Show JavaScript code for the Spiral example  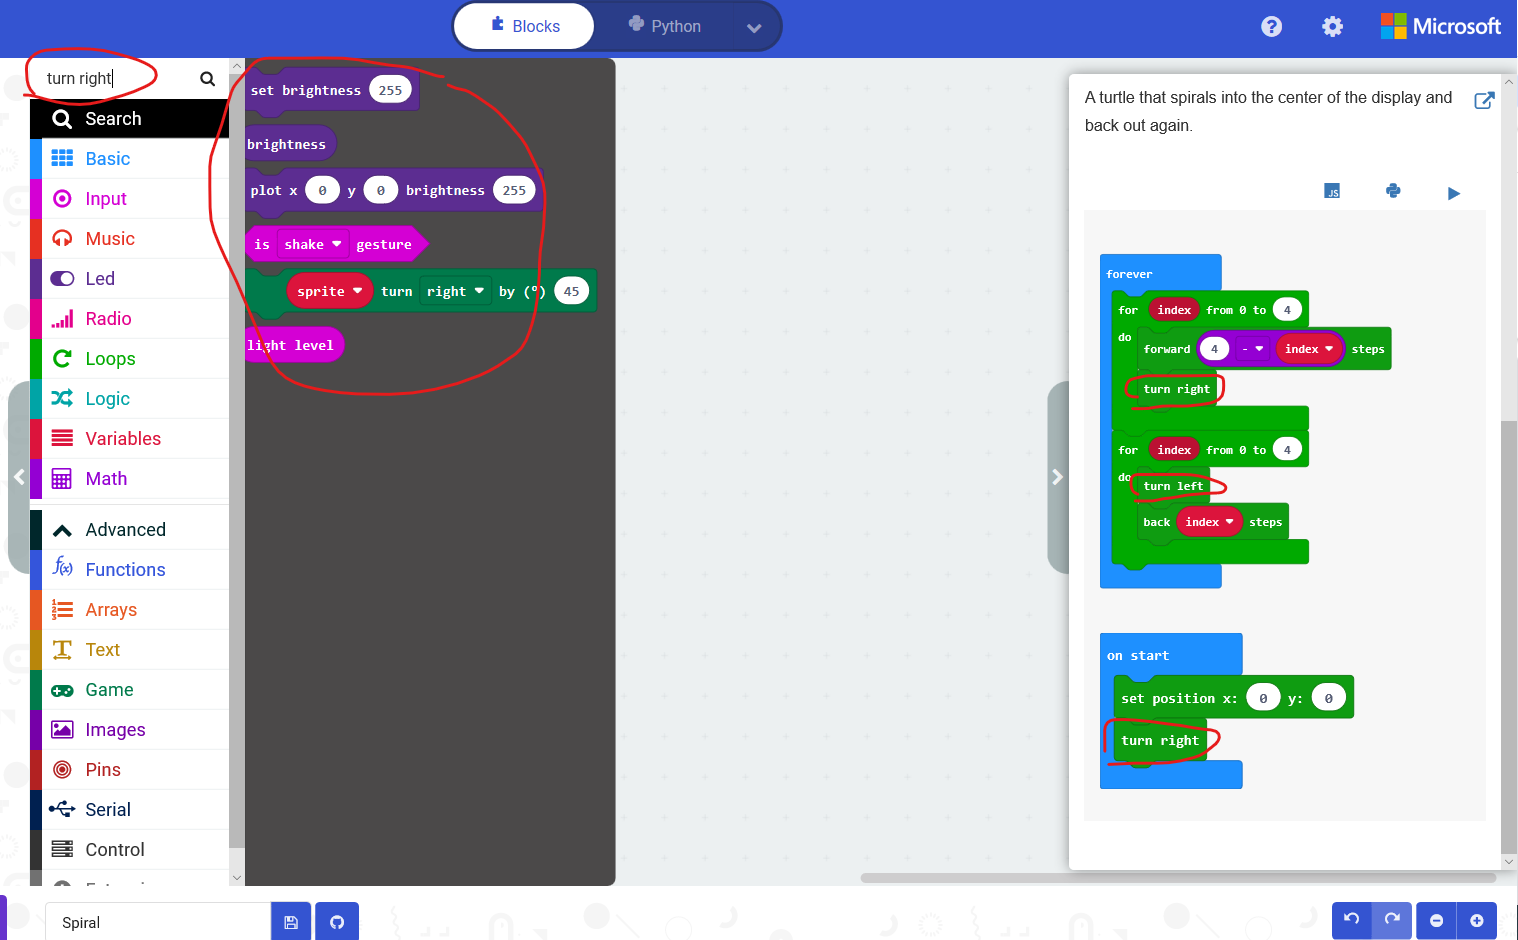coord(1331,190)
